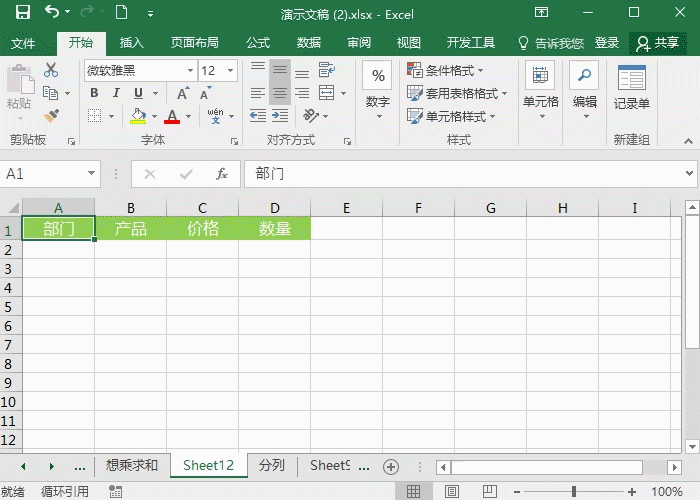Open the Name Box dropdown arrow
Screen dimensions: 700x500
click(91, 174)
